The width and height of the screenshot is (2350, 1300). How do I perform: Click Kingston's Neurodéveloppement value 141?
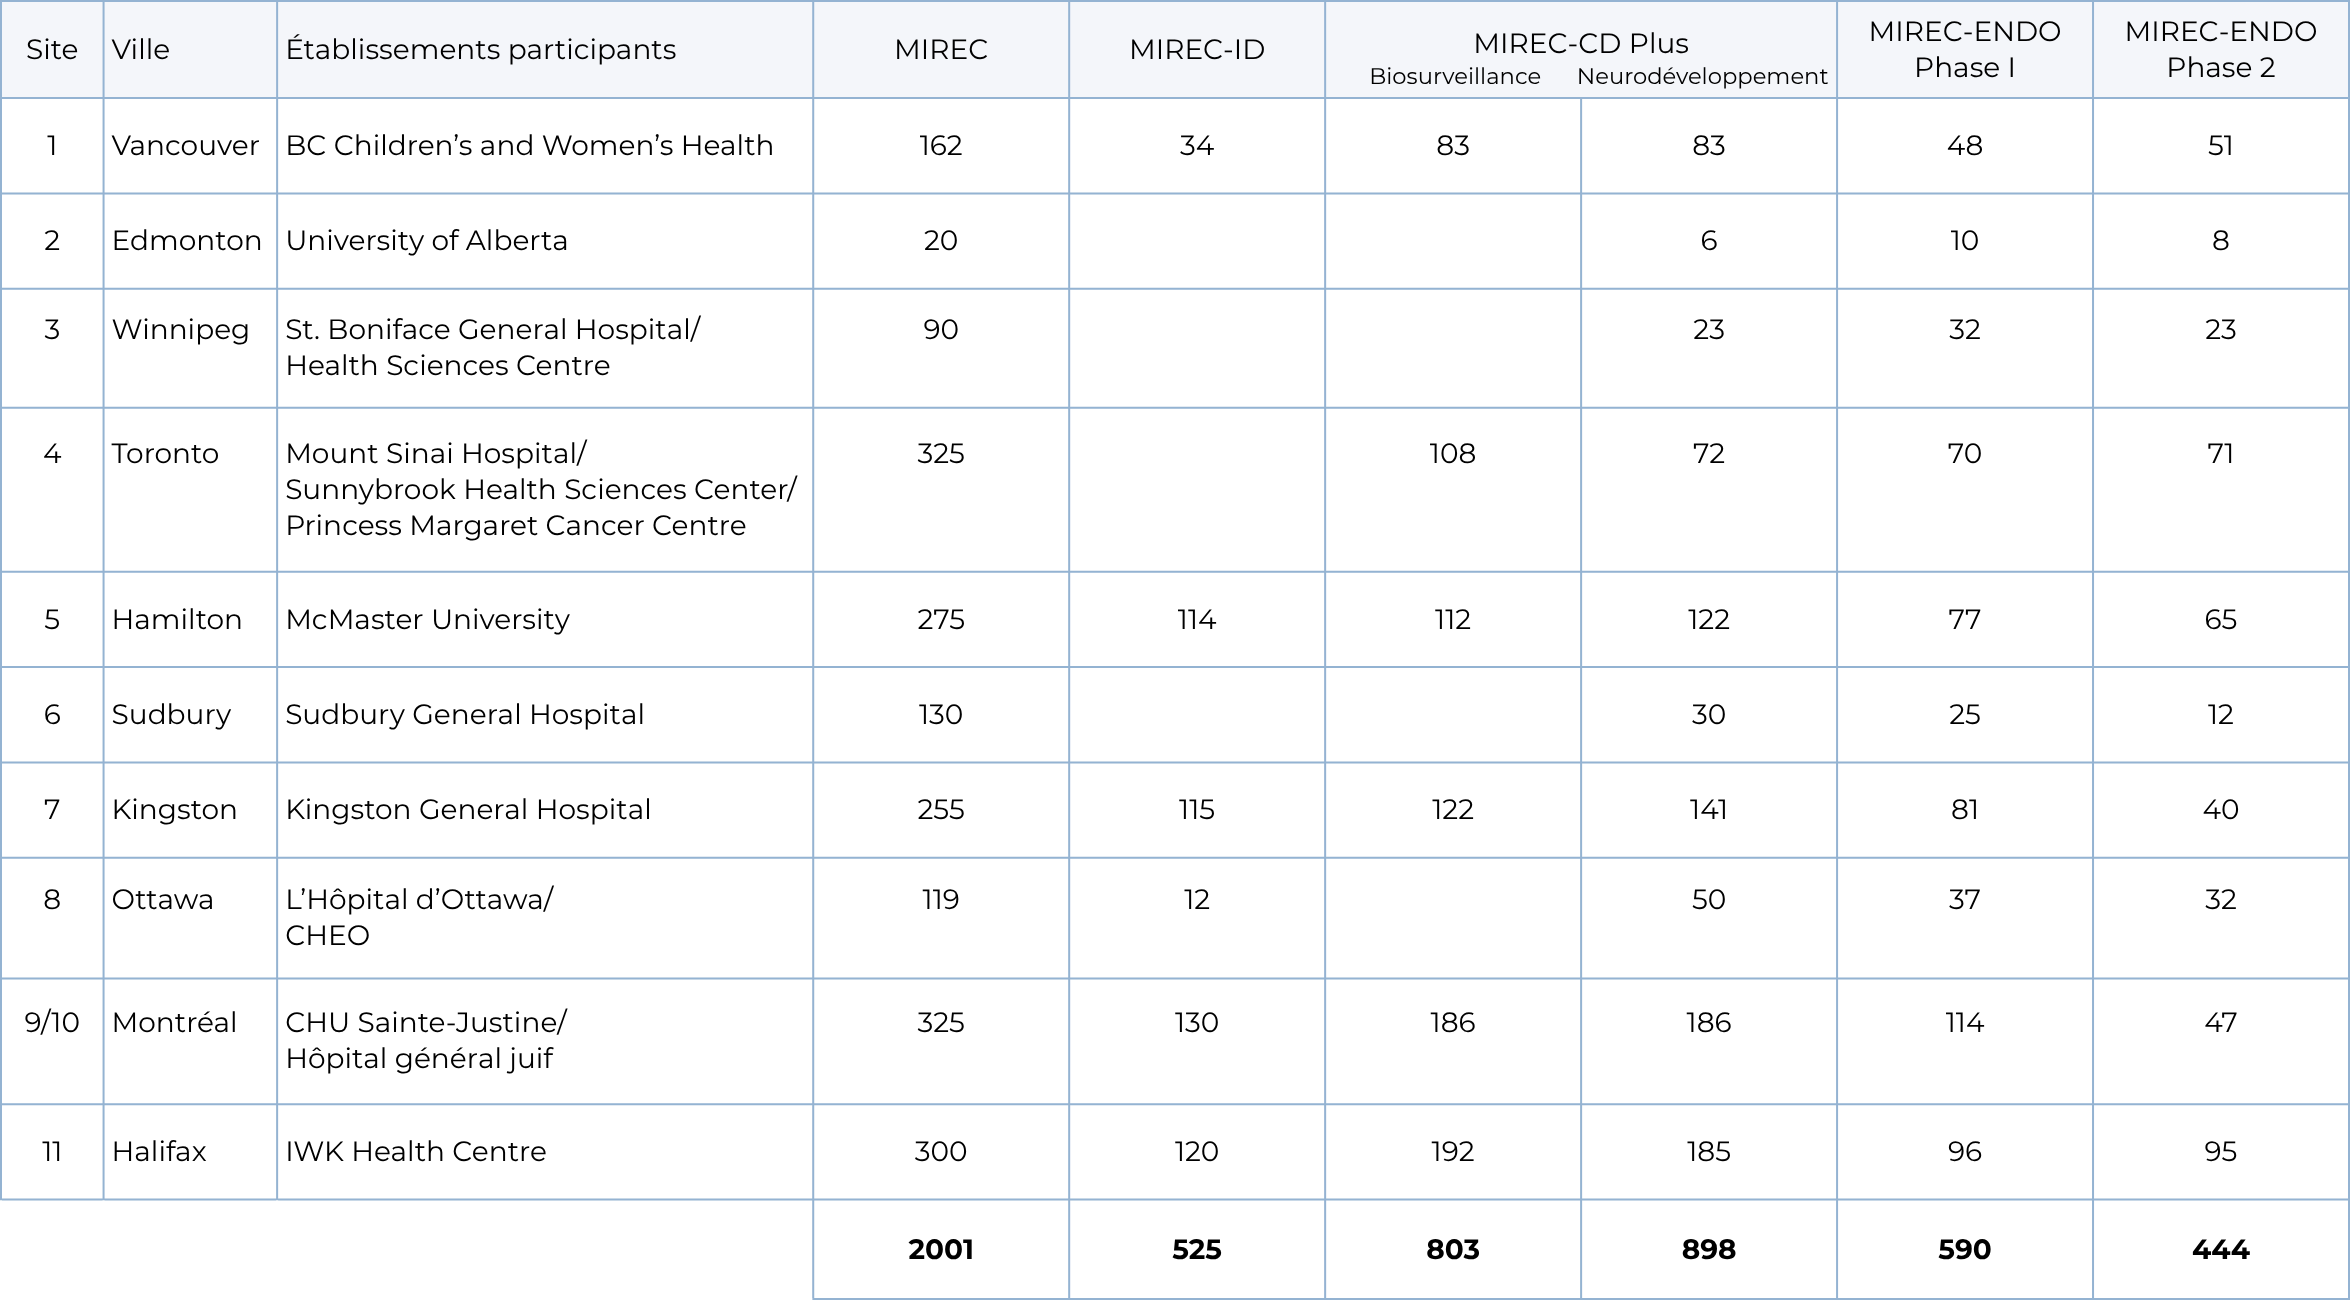1709,810
